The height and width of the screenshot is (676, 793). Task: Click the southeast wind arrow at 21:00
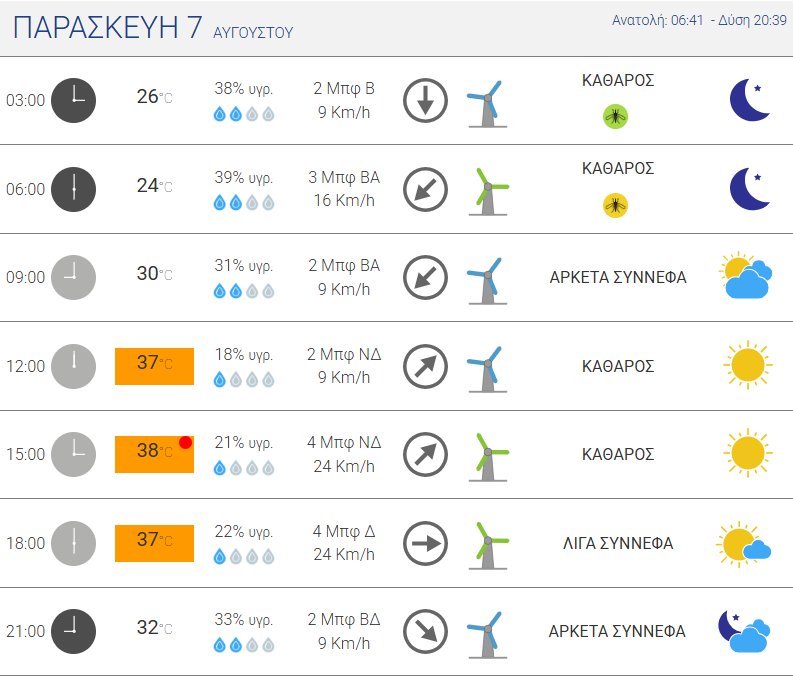[x=425, y=632]
